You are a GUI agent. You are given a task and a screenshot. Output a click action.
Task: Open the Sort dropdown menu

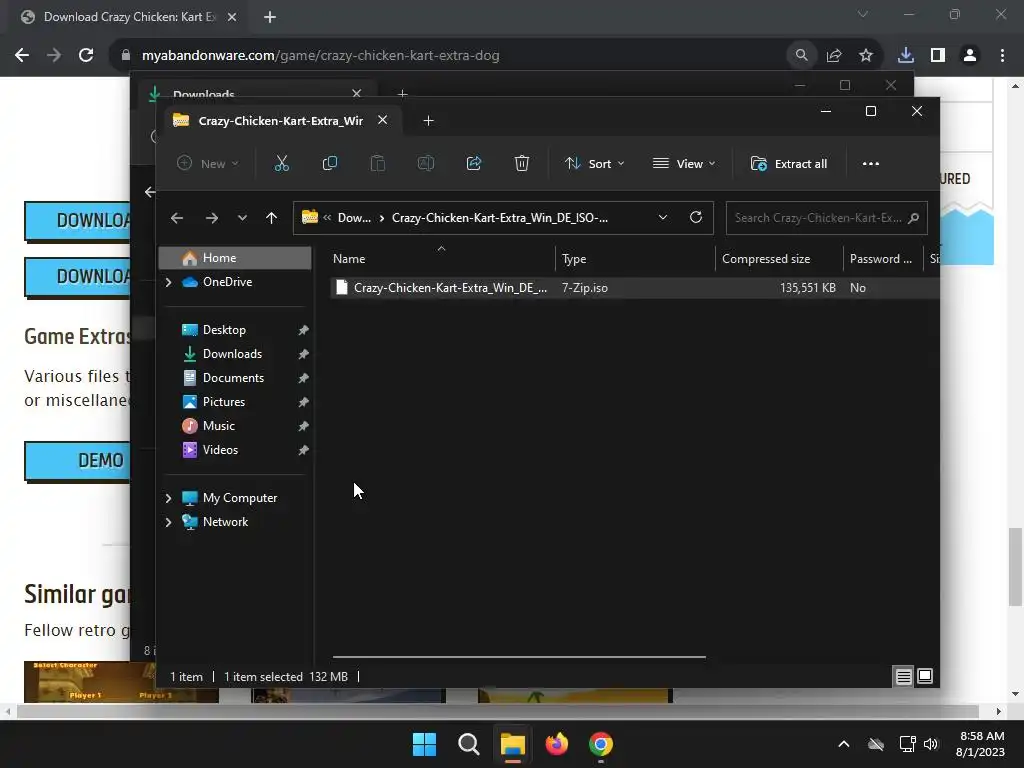594,163
